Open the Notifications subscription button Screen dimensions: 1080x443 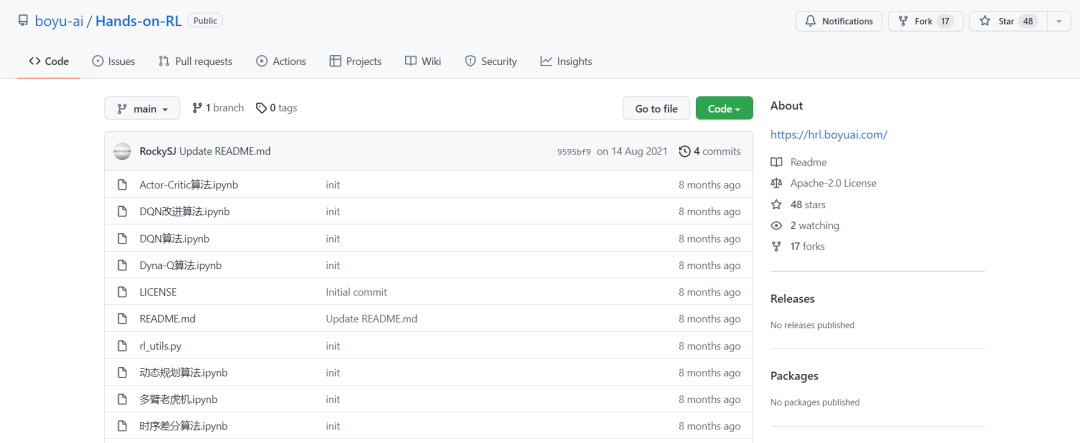click(x=839, y=21)
